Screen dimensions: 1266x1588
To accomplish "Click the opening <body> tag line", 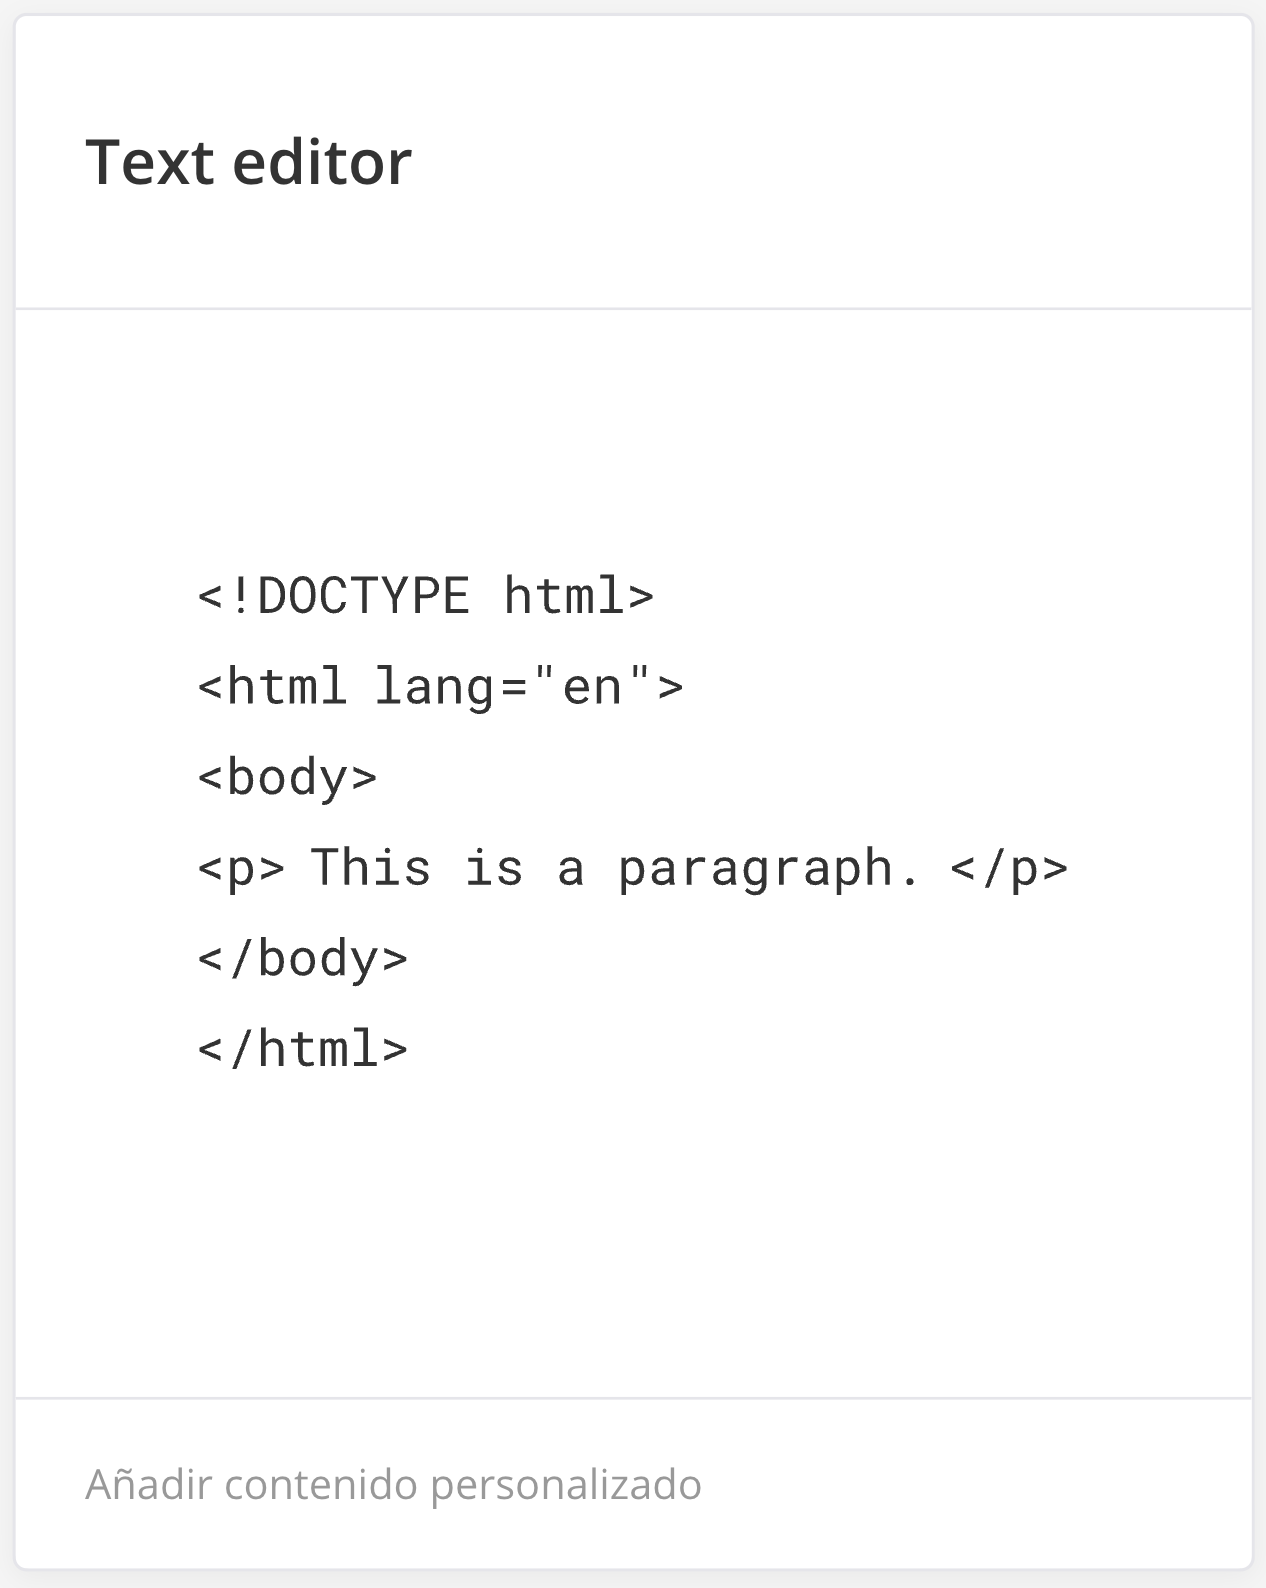I will tap(287, 777).
